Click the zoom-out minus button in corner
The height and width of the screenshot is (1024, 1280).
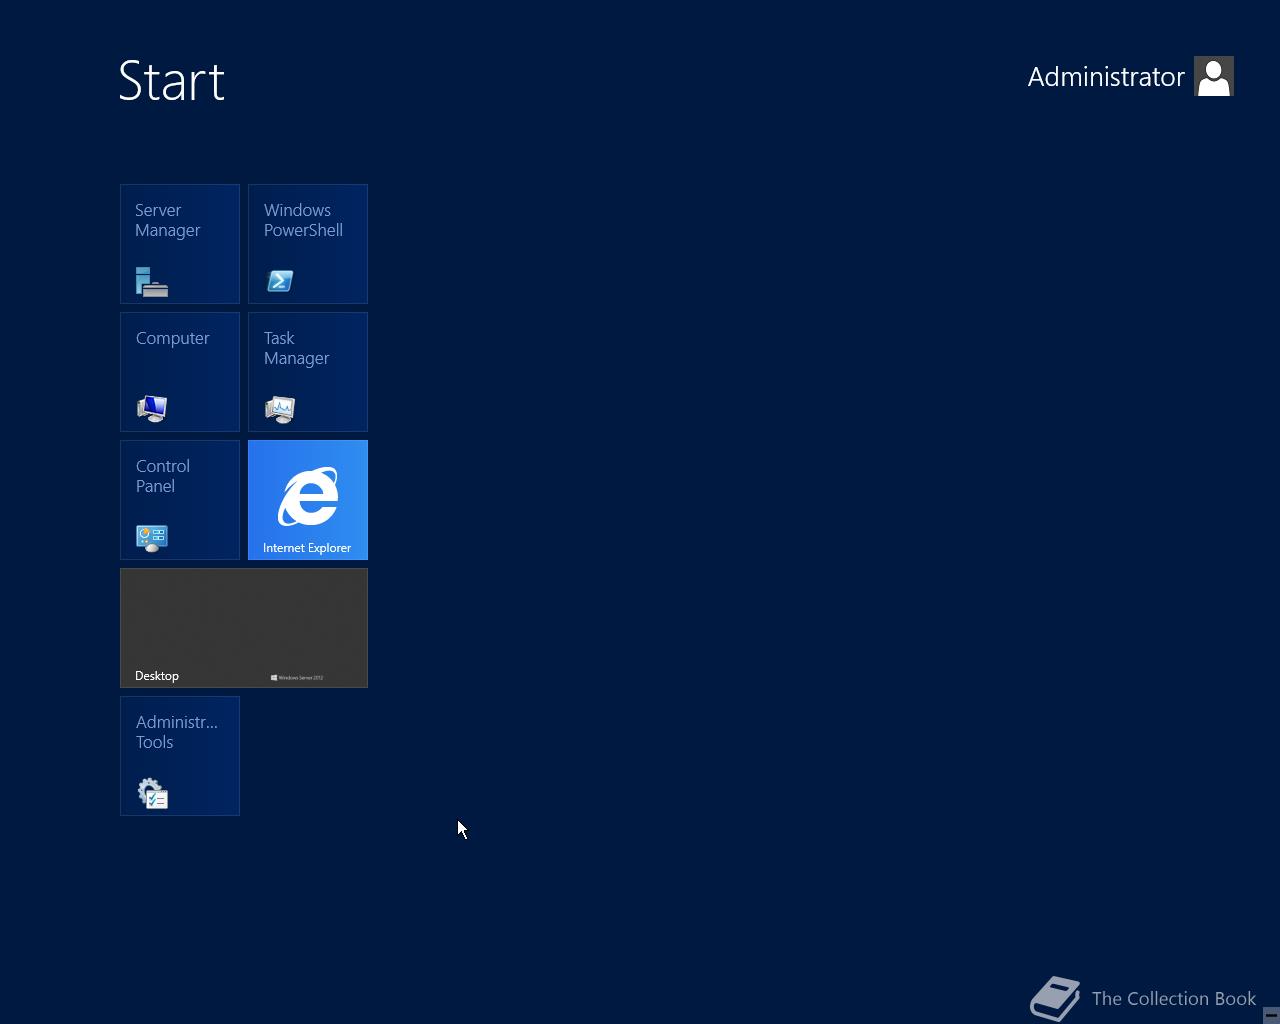(1271, 1015)
